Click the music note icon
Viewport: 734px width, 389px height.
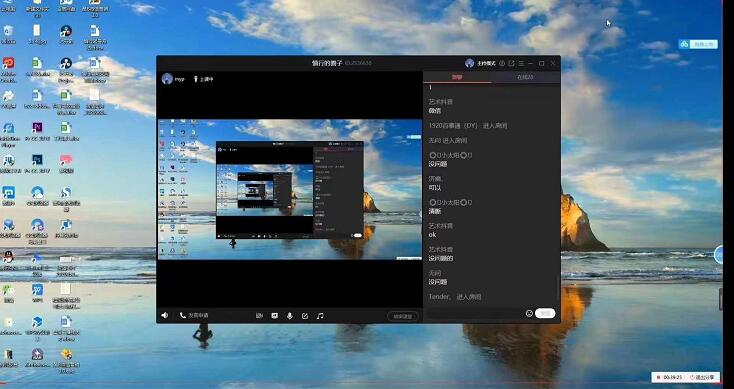click(x=320, y=316)
